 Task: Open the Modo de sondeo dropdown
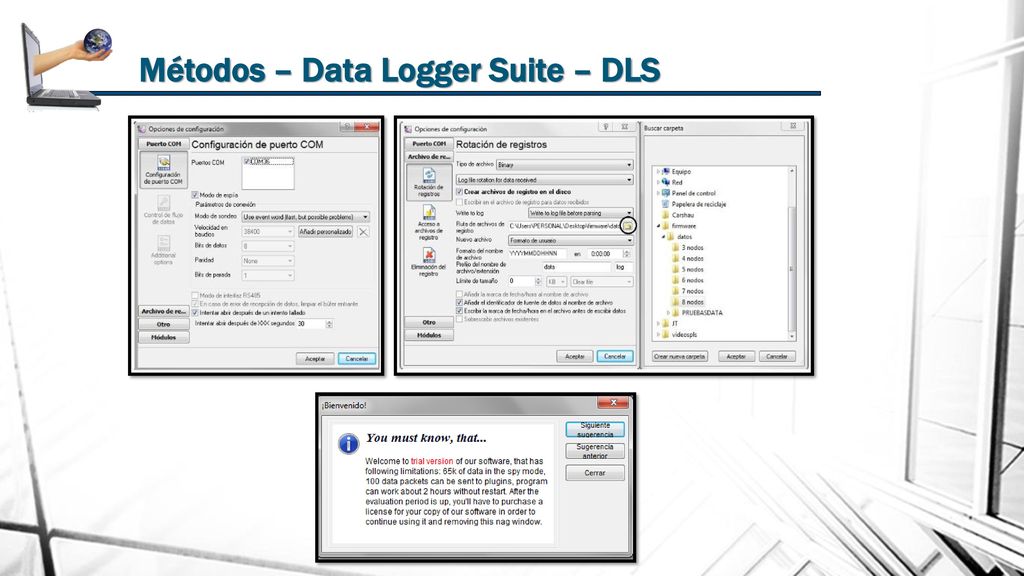click(306, 217)
